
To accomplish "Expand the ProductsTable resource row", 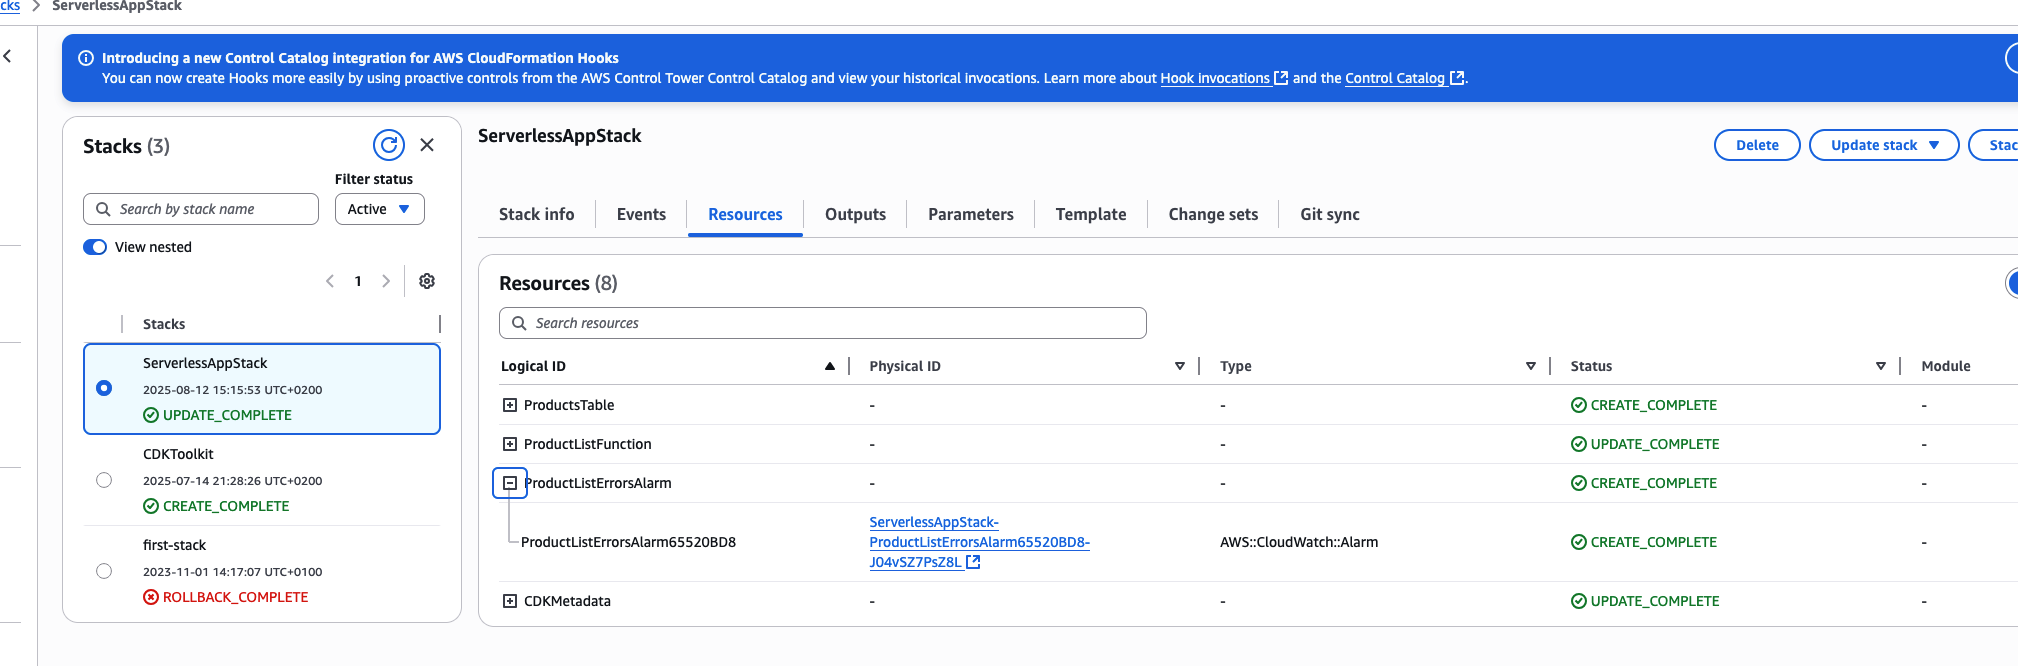I will click(x=510, y=405).
